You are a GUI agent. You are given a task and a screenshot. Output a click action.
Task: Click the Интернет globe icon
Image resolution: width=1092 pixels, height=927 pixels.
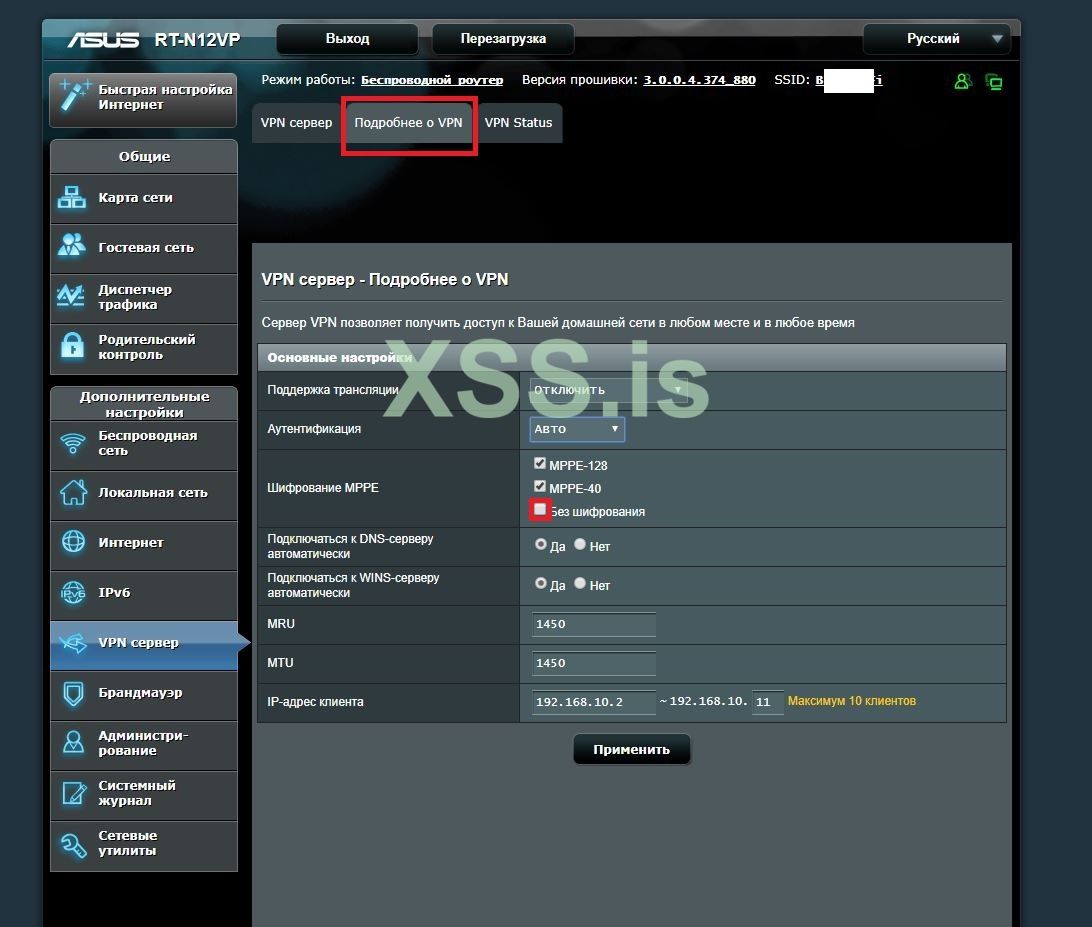pos(73,542)
